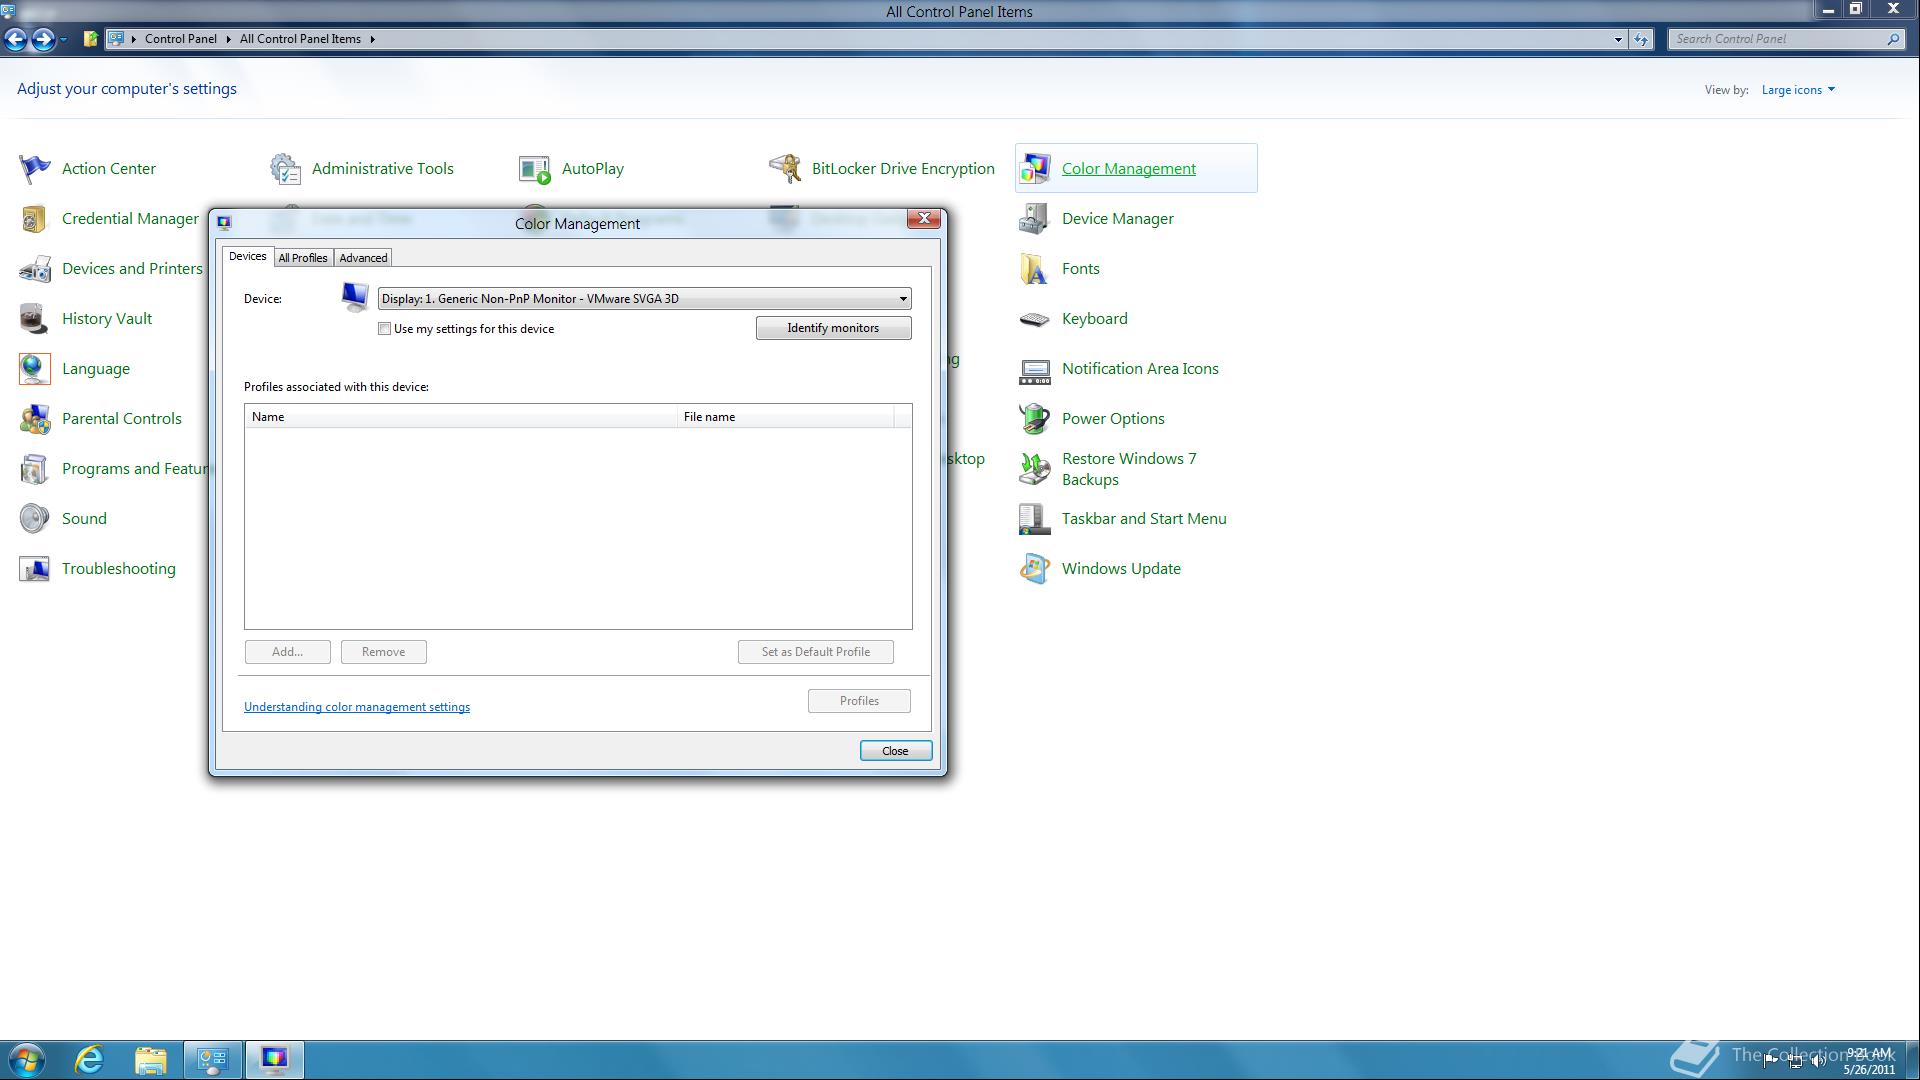Switch to the All Profiles tab
Image resolution: width=1920 pixels, height=1080 pixels.
[303, 258]
